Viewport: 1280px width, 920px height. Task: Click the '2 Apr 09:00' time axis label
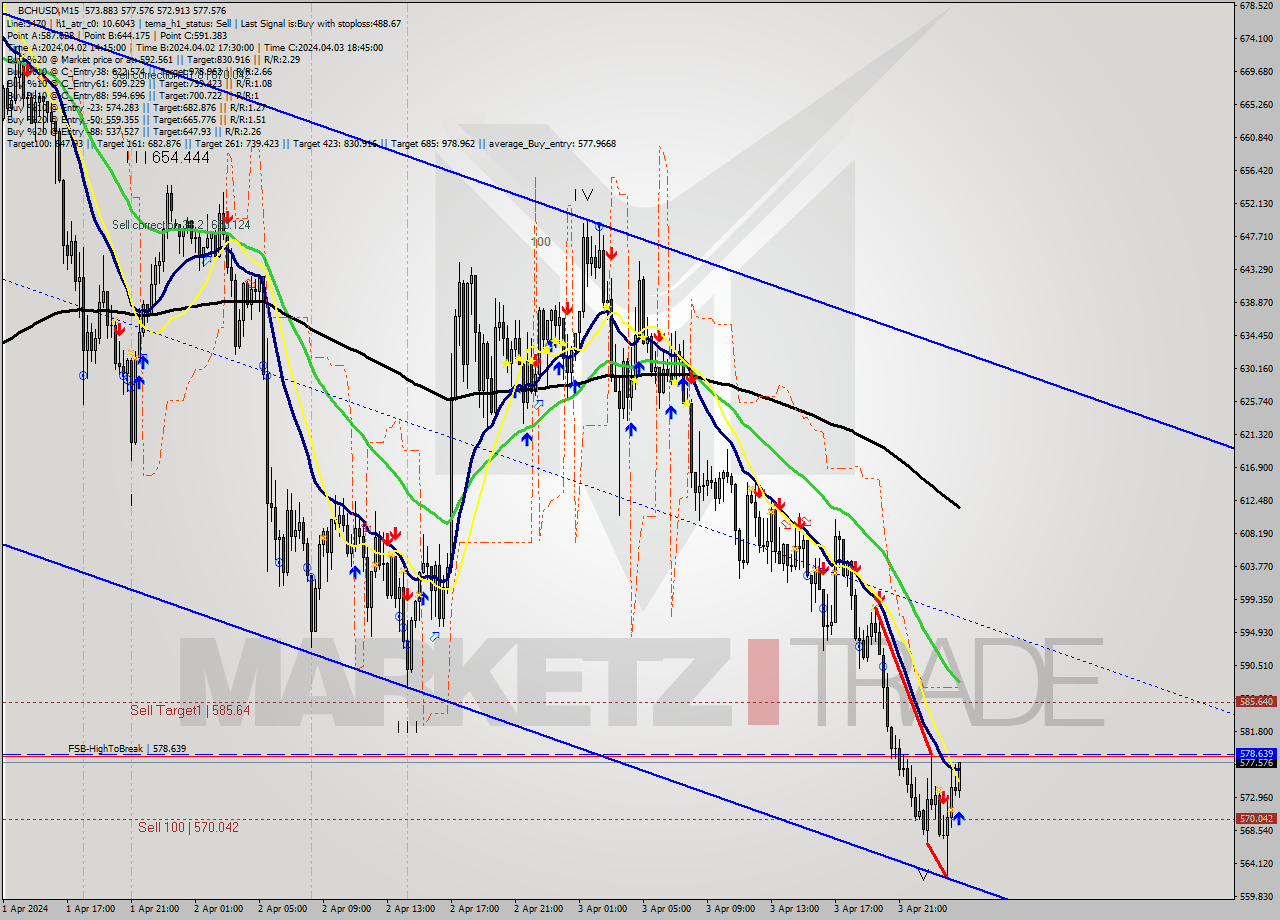[x=347, y=910]
